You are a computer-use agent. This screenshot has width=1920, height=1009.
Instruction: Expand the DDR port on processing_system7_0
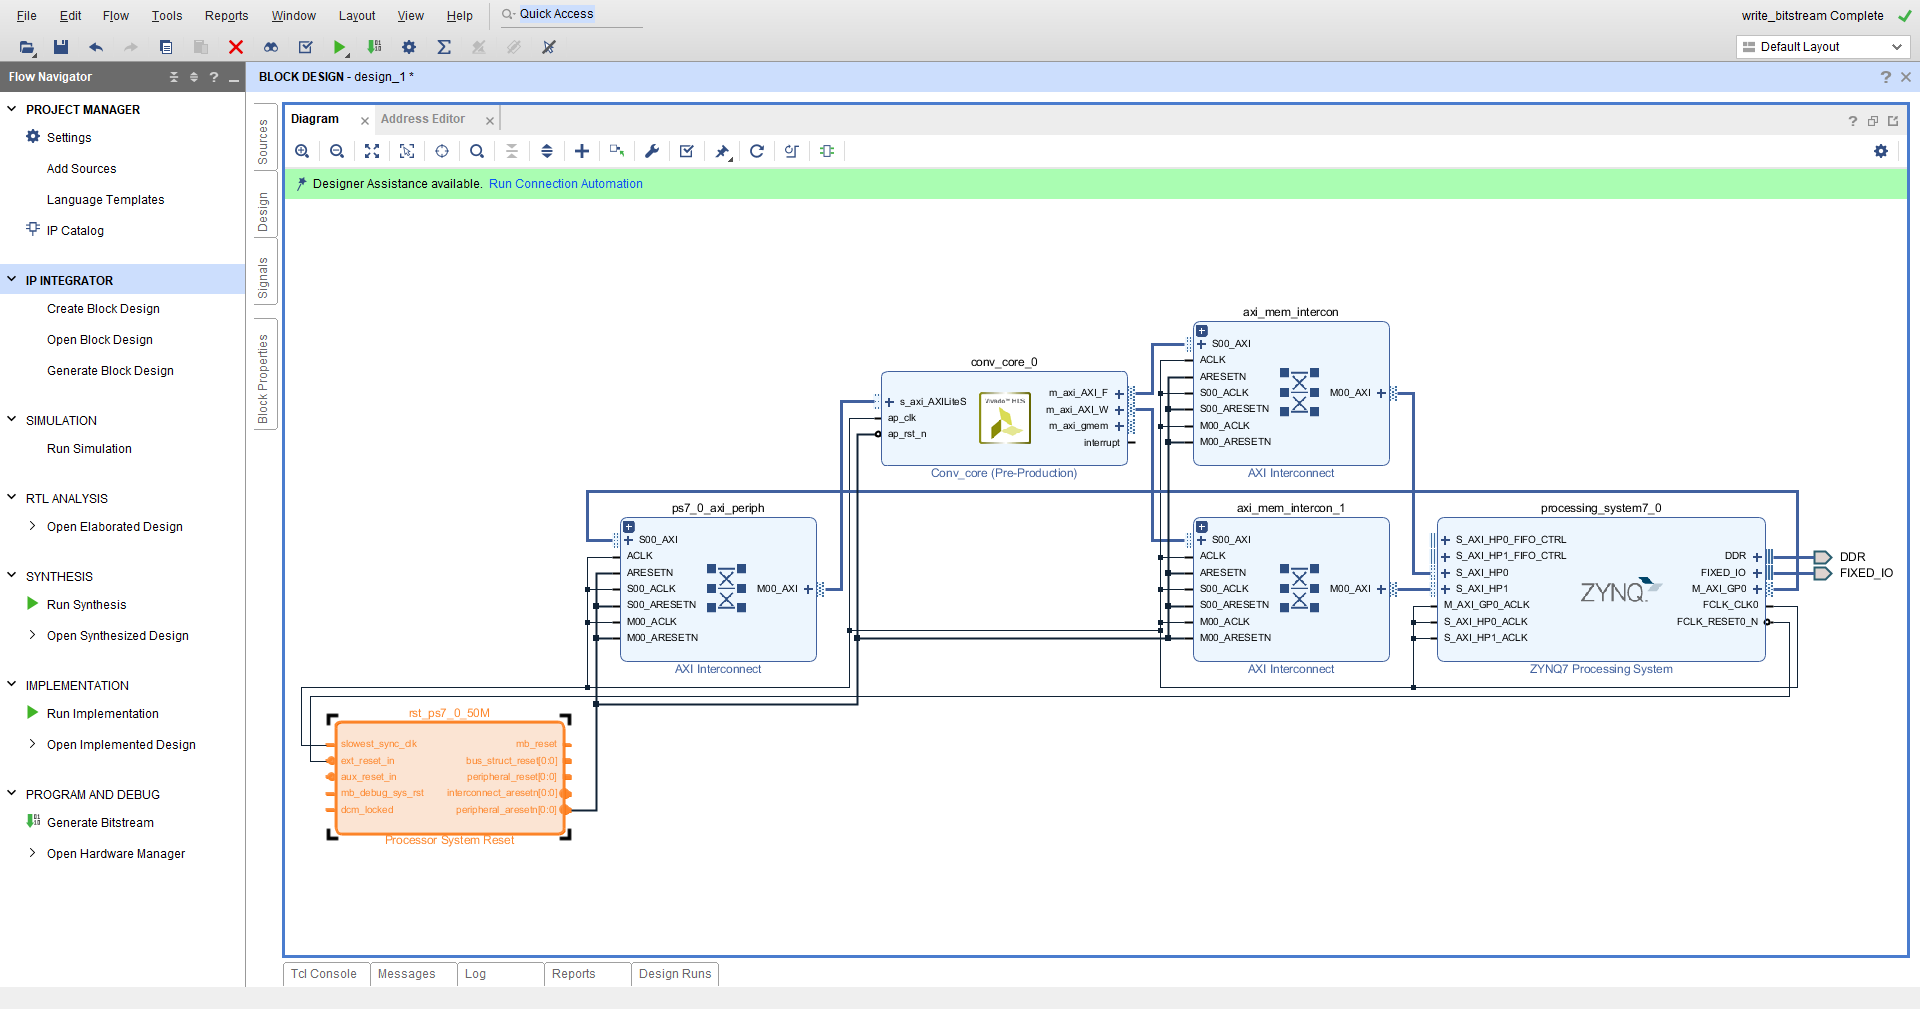[1757, 557]
